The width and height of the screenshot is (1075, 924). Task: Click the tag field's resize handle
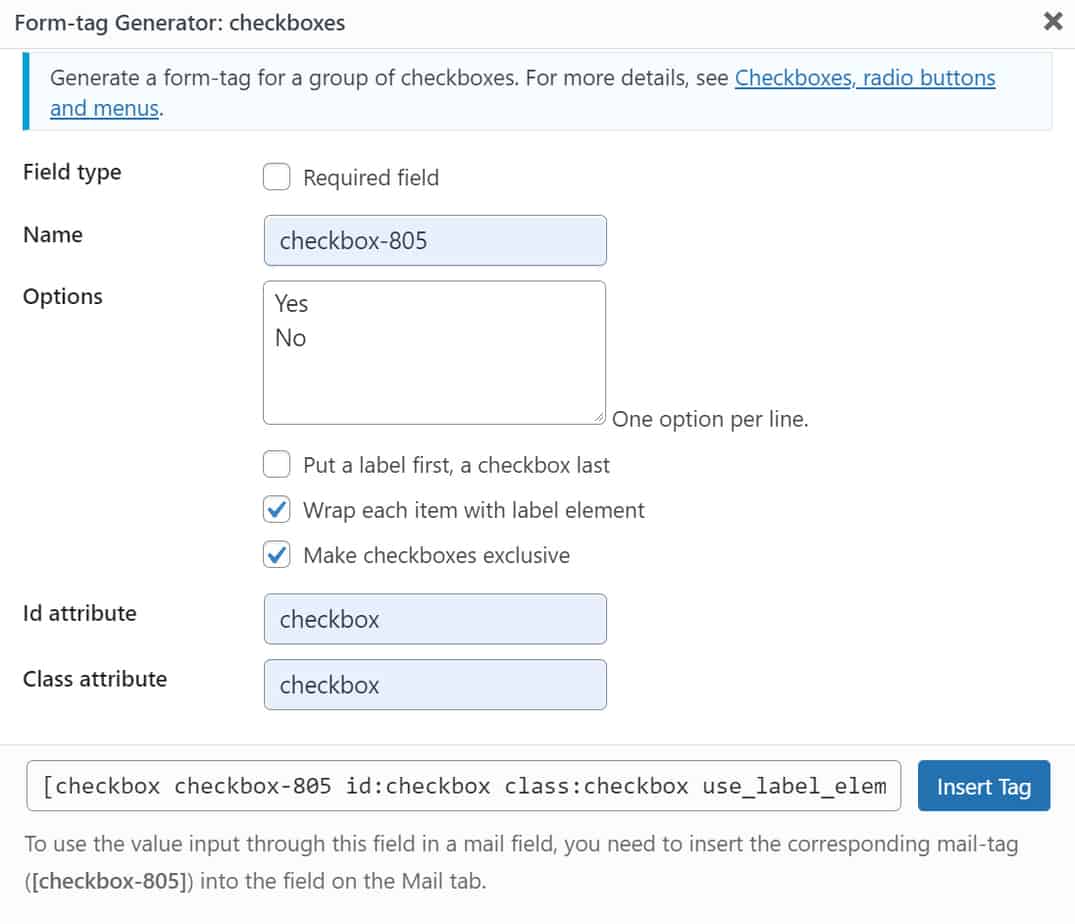coord(600,416)
